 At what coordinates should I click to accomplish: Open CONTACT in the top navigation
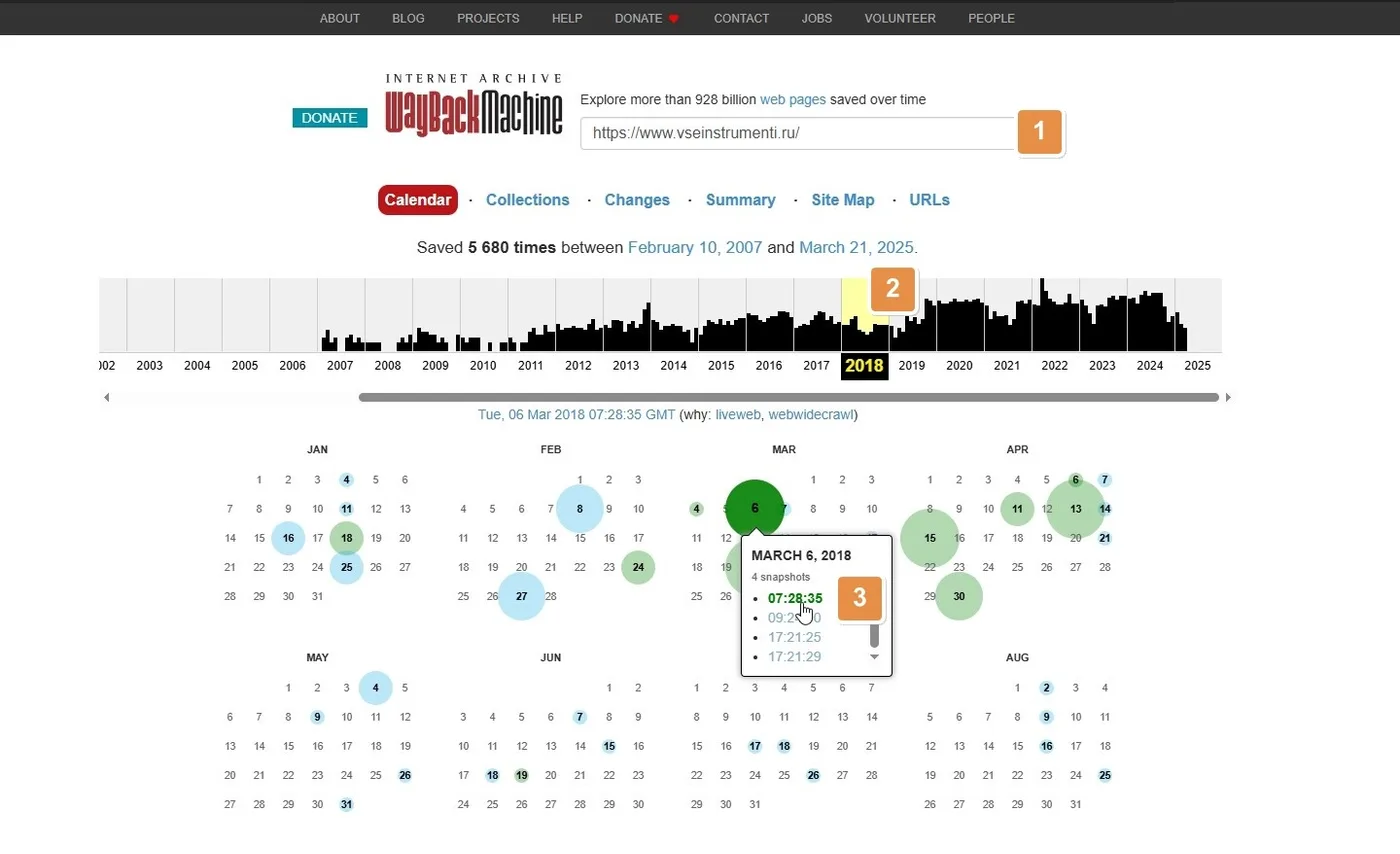[742, 18]
